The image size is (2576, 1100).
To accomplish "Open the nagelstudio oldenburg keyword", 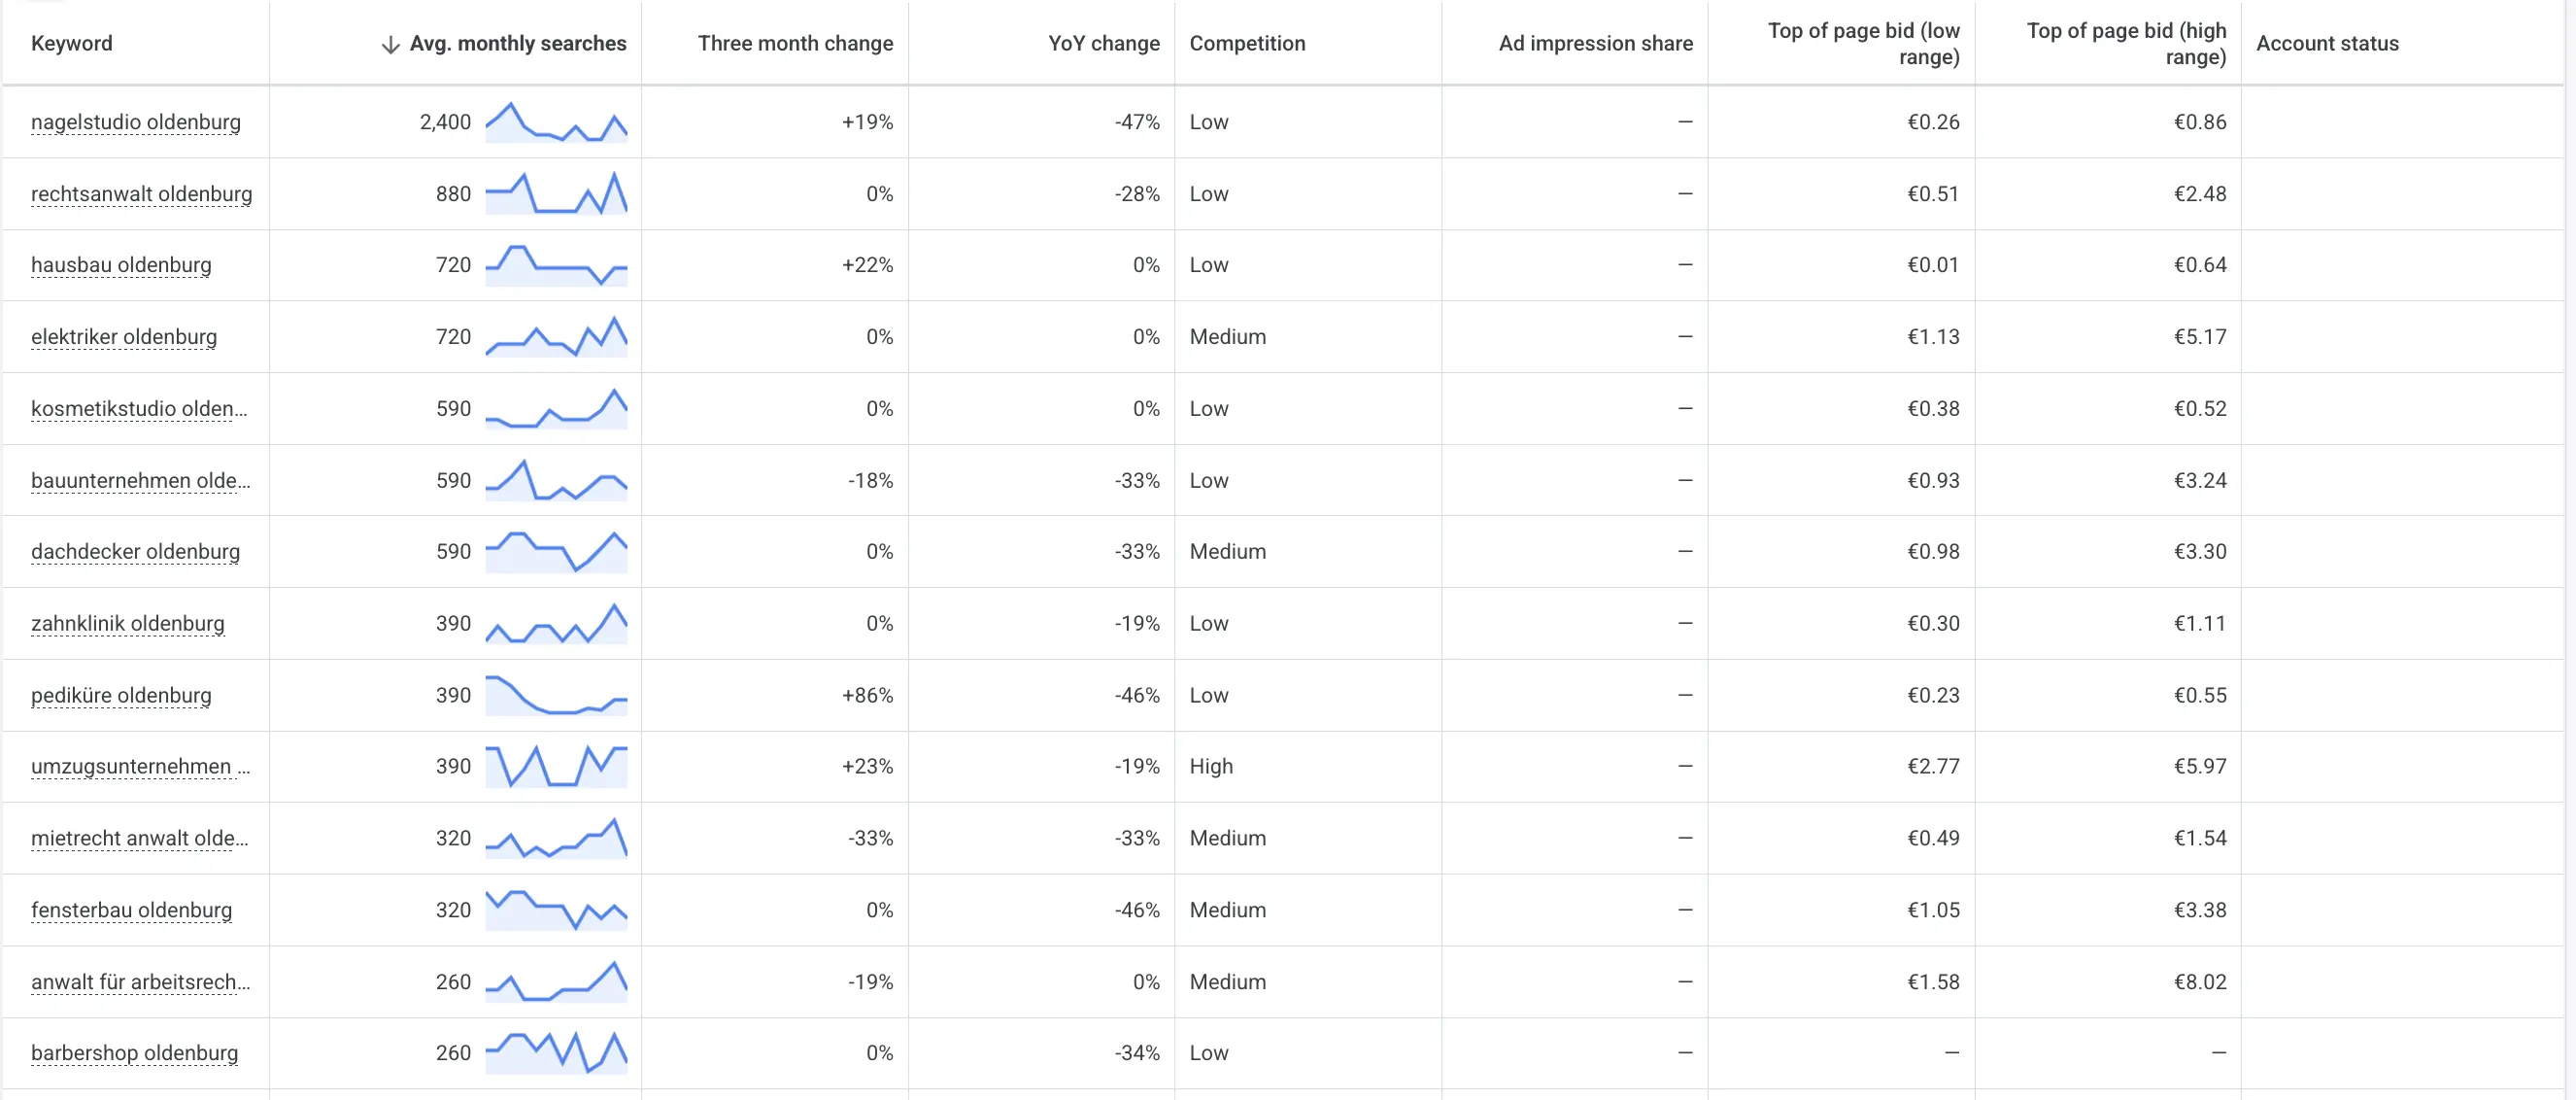I will point(136,122).
